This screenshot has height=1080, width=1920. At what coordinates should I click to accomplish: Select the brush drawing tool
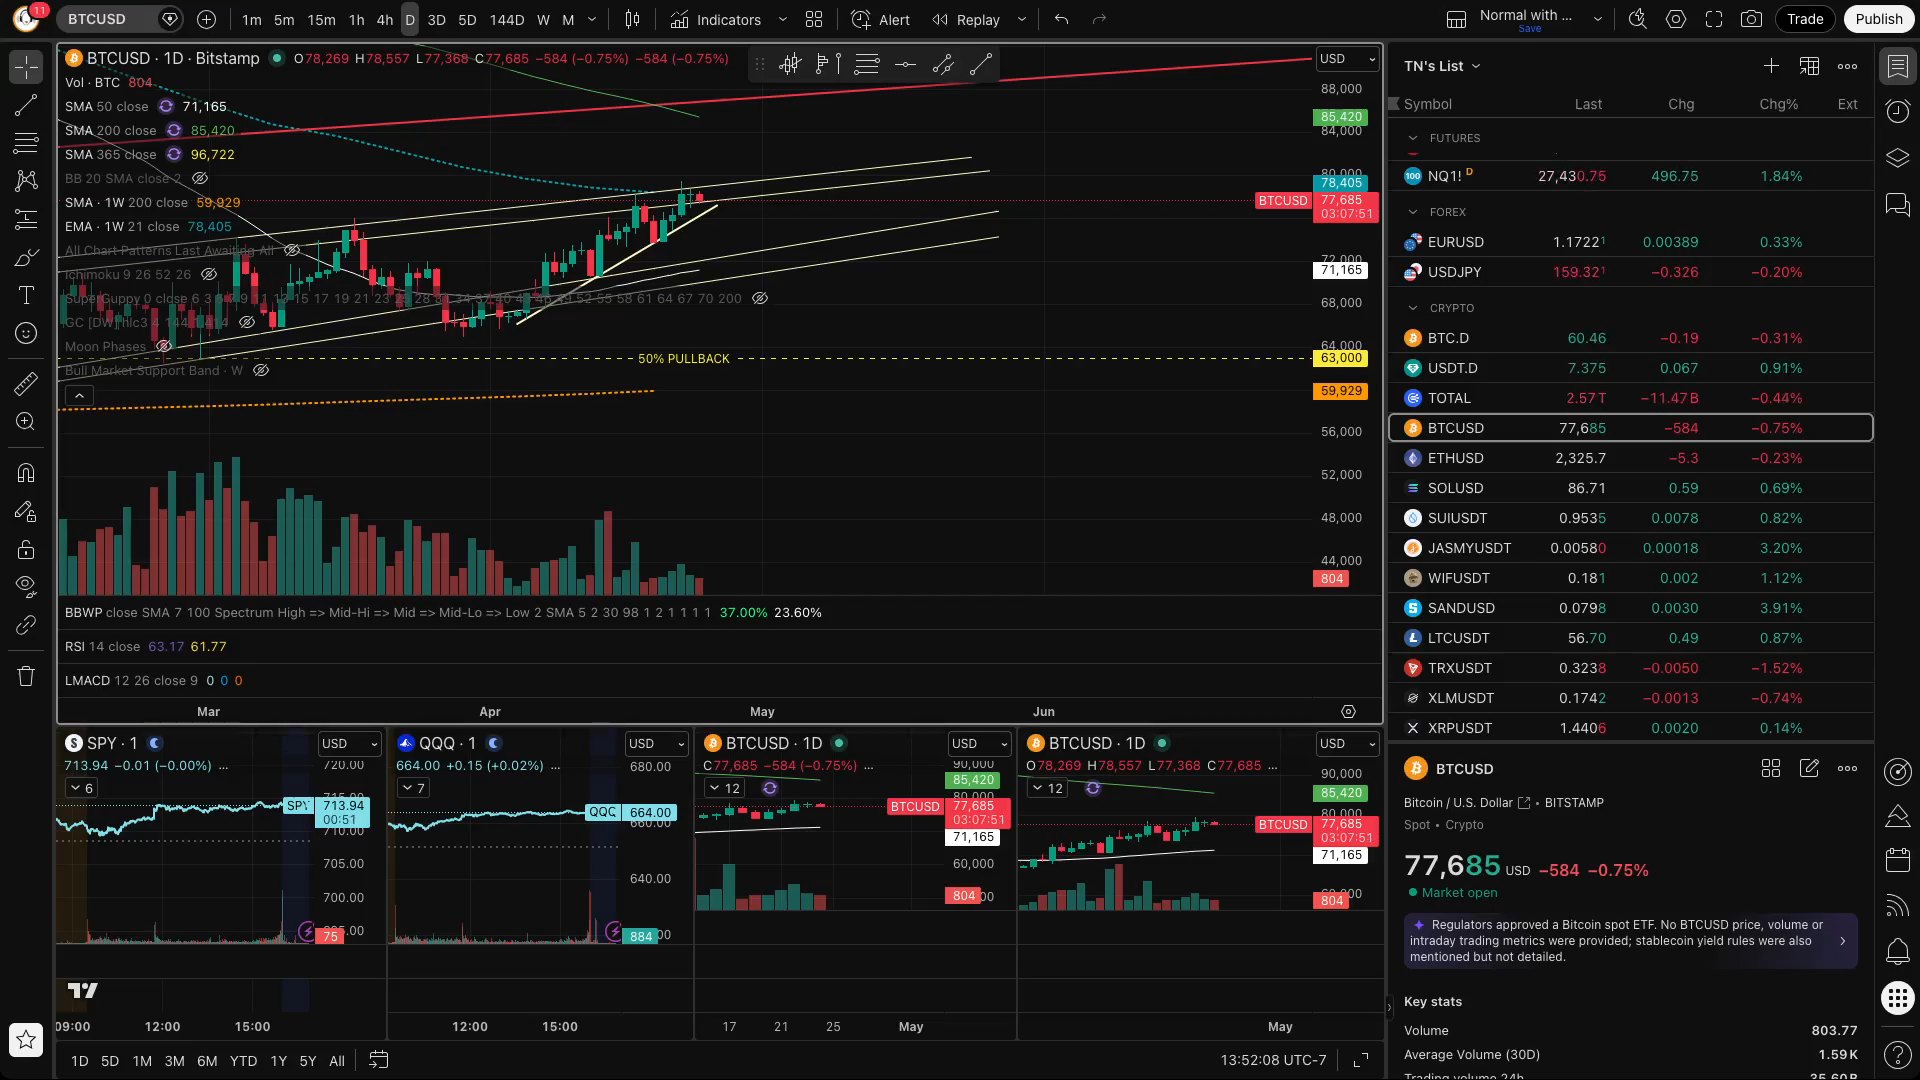(26, 257)
